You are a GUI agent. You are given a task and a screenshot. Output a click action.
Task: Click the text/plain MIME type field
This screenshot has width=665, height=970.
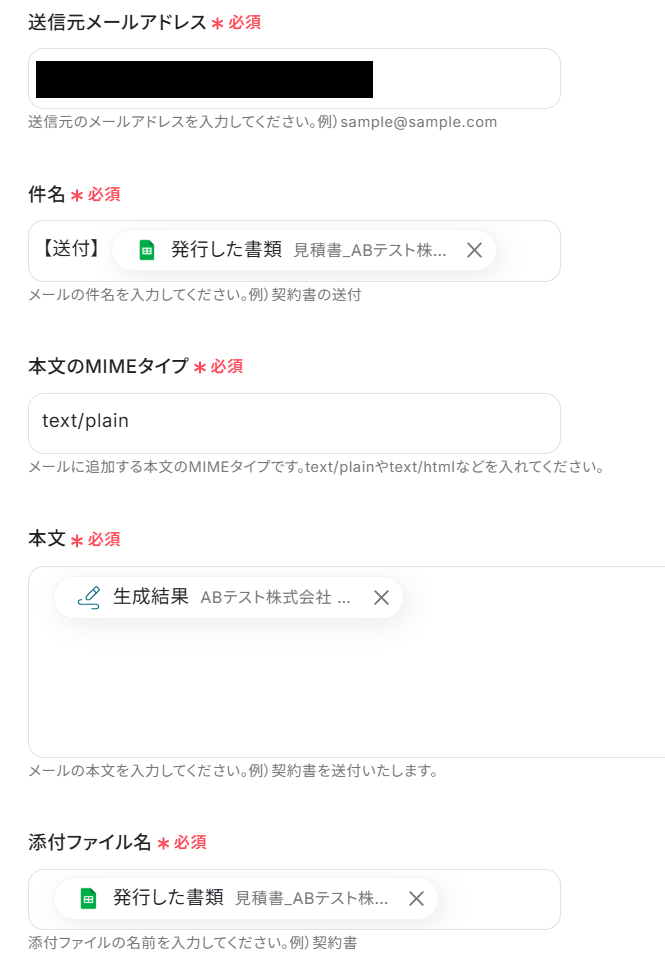294,424
